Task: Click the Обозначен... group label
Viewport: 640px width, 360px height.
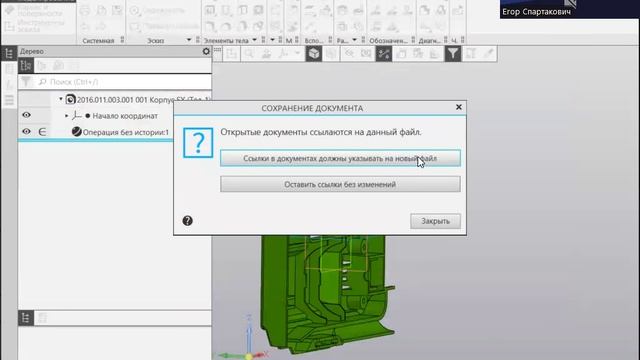Action: tap(388, 40)
